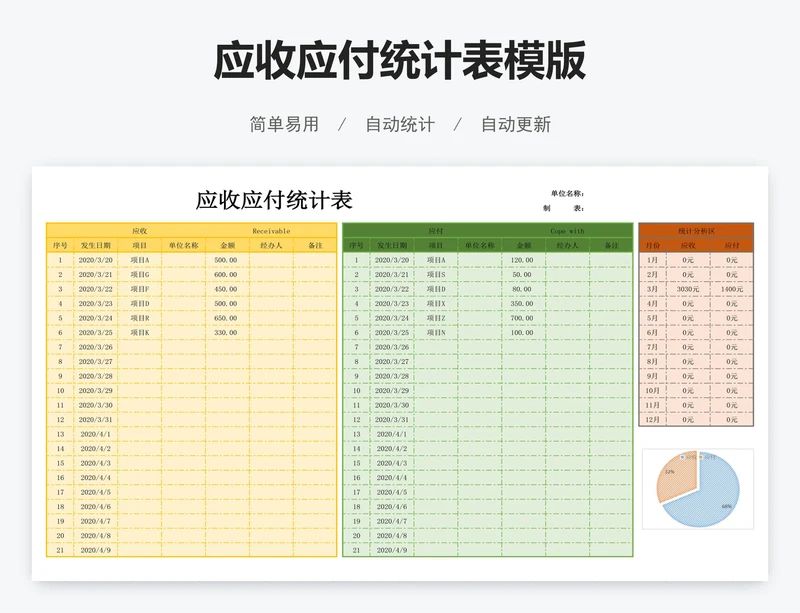Click the 1月 month cell
The image size is (800, 613).
click(x=653, y=260)
